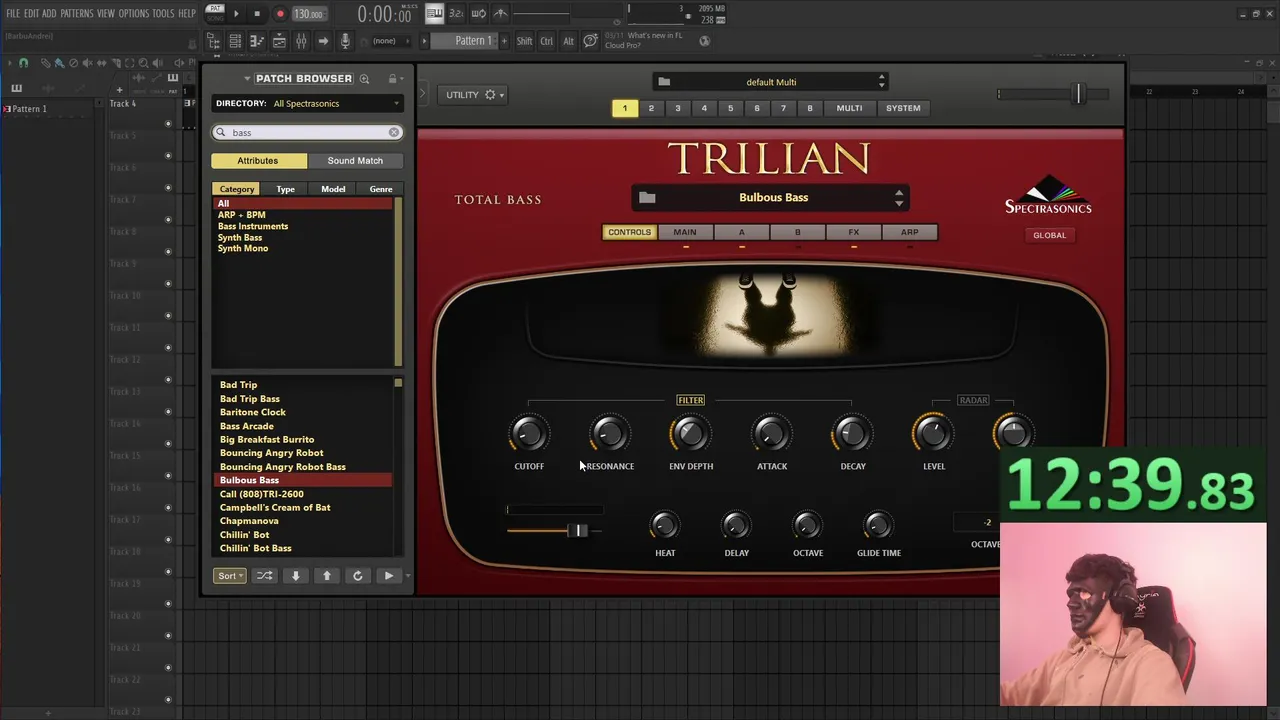The width and height of the screenshot is (1280, 720).
Task: Collapse browser with side chevron tab
Action: pyautogui.click(x=423, y=94)
